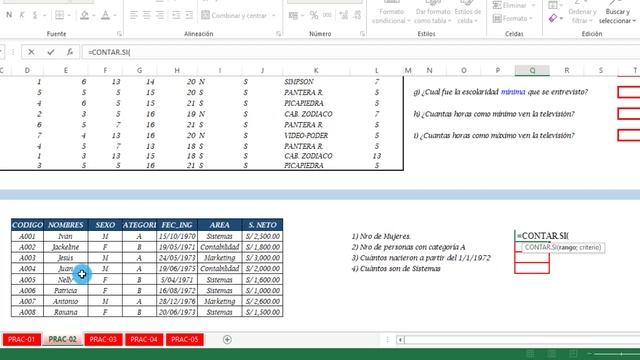Apply percent style format
Image resolution: width=640 pixels, height=360 pixels.
click(314, 16)
